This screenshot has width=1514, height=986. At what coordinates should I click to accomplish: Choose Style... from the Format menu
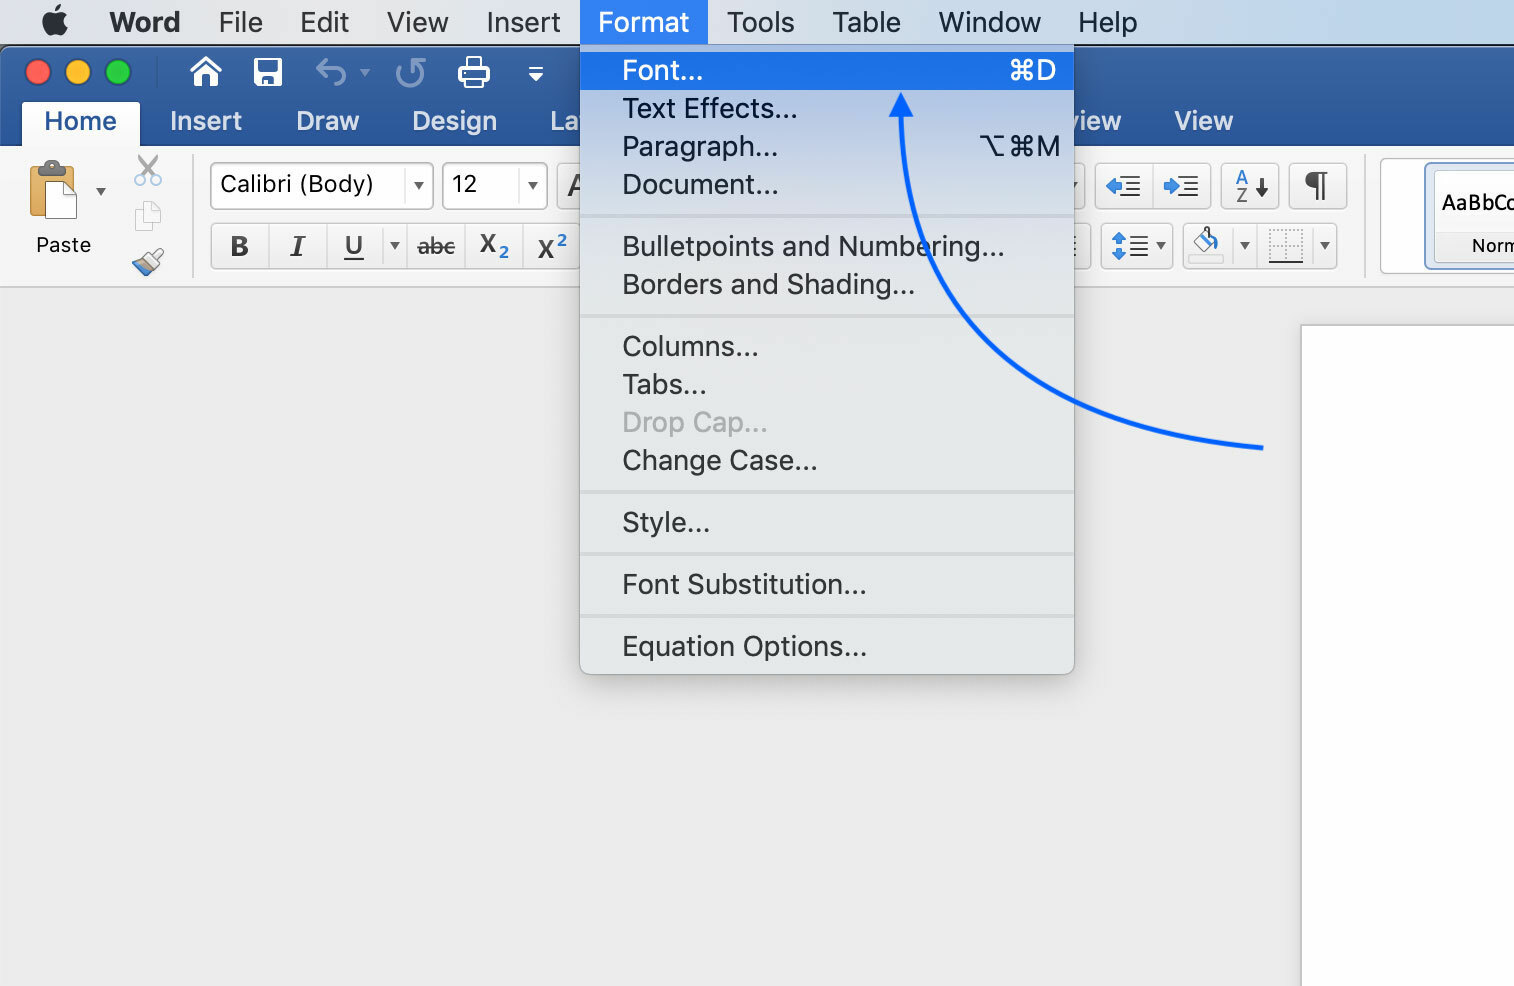click(x=827, y=522)
